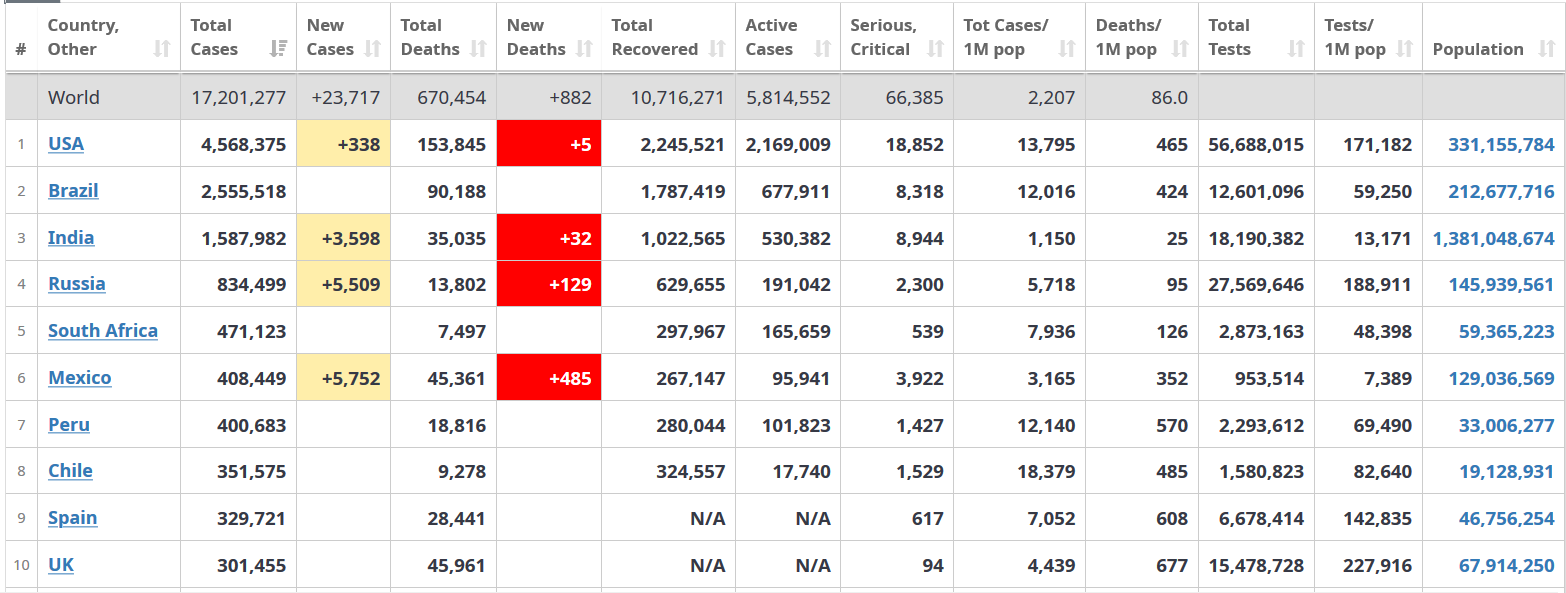Select USA total tests 56,688,015

click(1256, 145)
